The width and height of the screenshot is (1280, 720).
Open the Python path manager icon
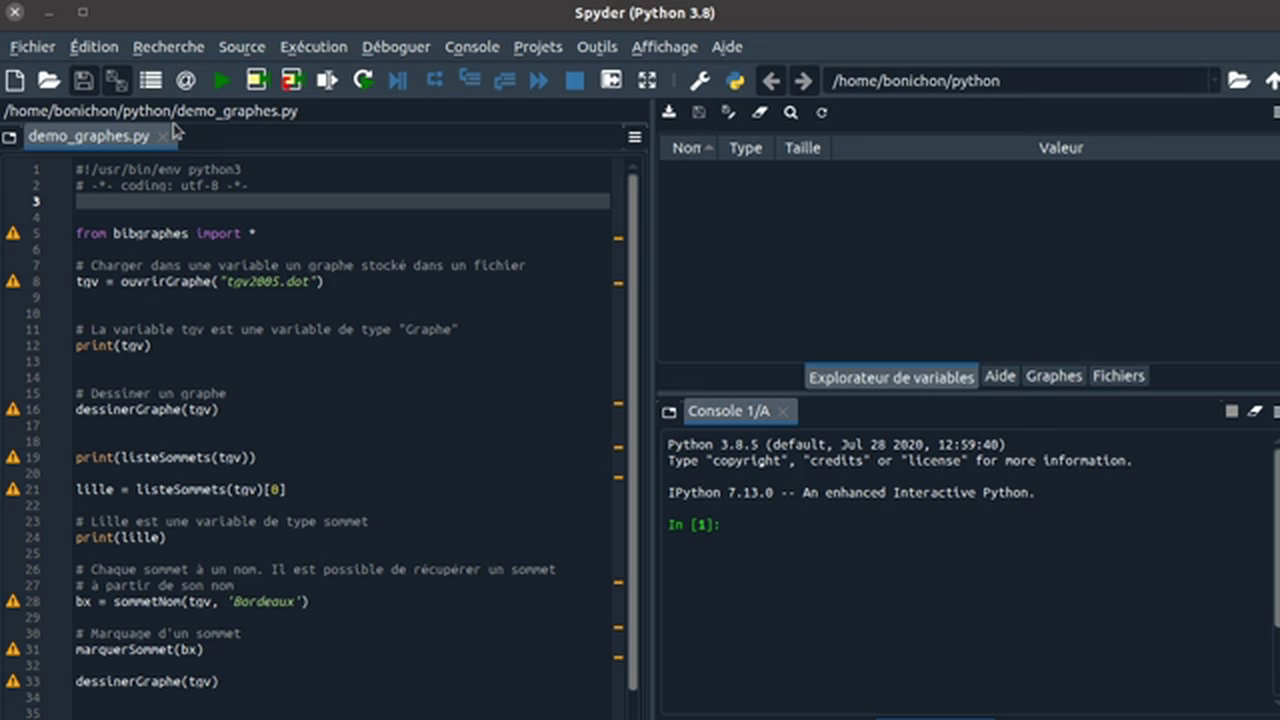click(x=735, y=81)
